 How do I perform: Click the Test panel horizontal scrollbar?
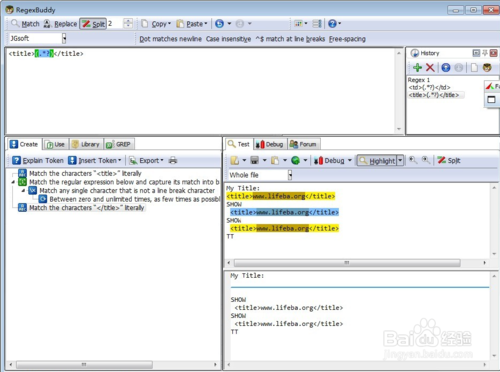pos(347,263)
